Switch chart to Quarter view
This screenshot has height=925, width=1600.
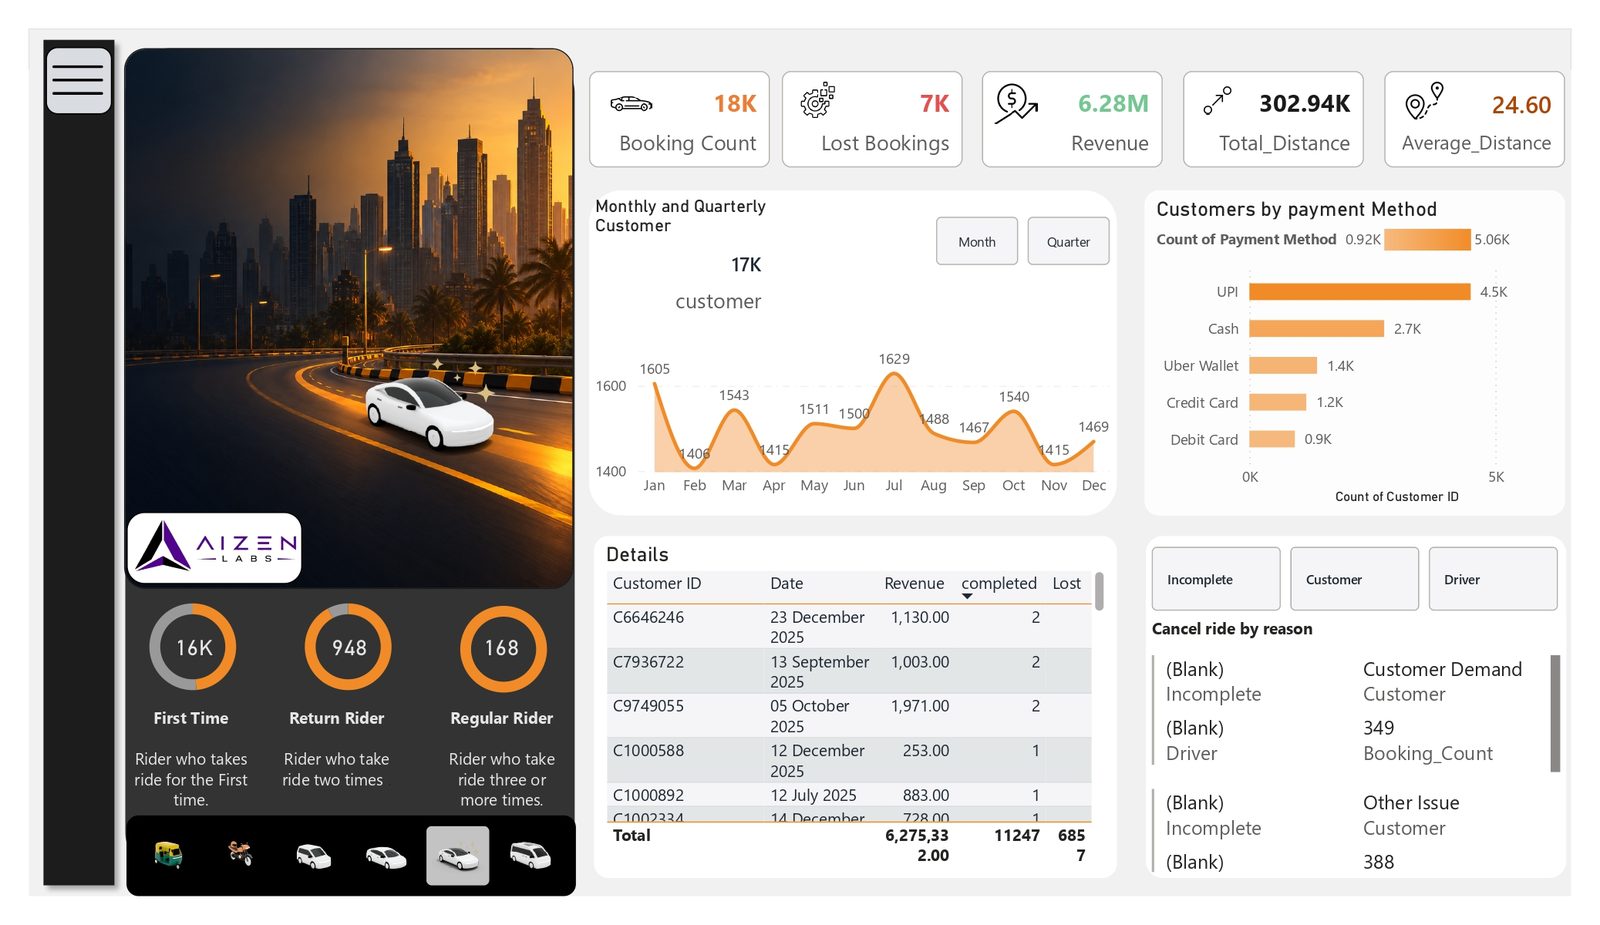(x=1068, y=241)
